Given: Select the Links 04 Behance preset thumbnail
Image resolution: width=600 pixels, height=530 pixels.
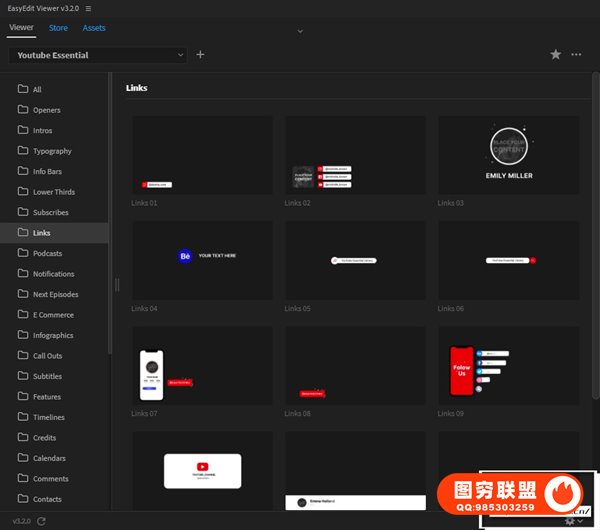Looking at the screenshot, I should pyautogui.click(x=202, y=260).
